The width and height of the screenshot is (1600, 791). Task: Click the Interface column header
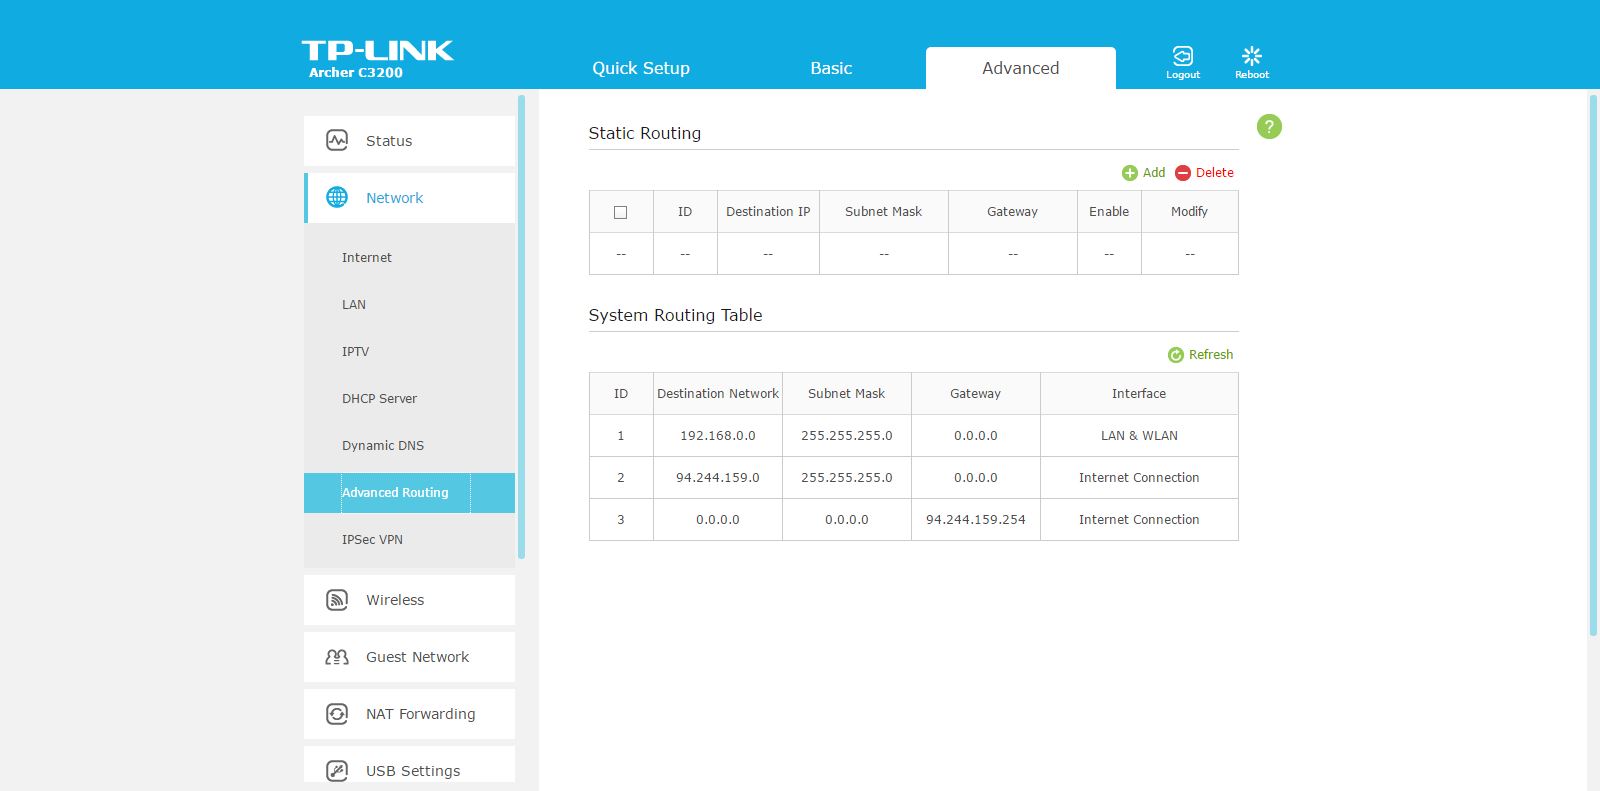click(1139, 394)
